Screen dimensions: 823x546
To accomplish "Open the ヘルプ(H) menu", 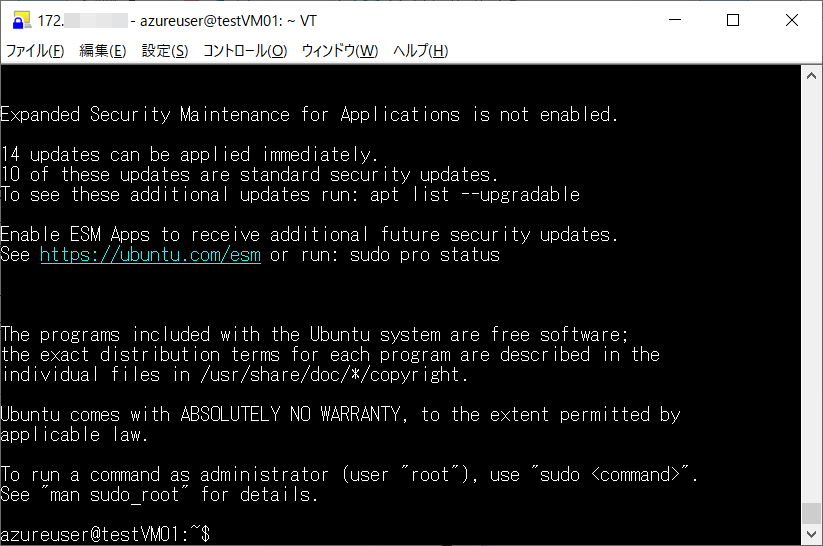I will (420, 51).
